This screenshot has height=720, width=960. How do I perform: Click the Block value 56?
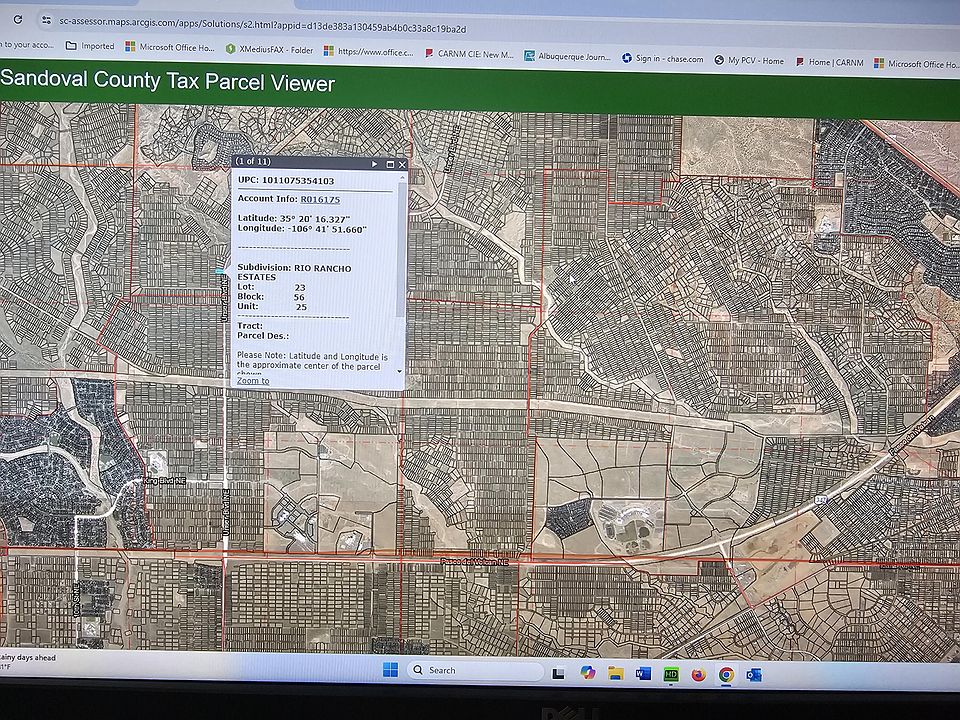(299, 297)
